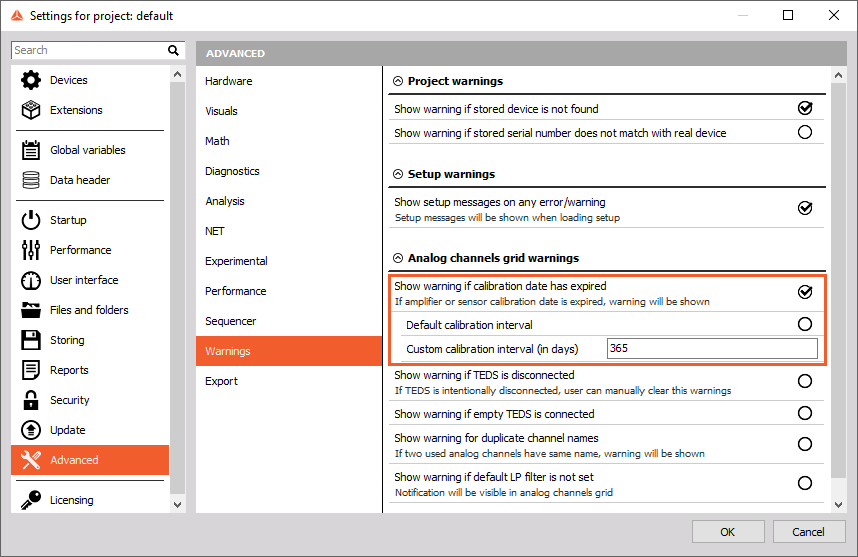858x557 pixels.
Task: Click the warnings panel scrollbar thumb
Action: (x=838, y=280)
